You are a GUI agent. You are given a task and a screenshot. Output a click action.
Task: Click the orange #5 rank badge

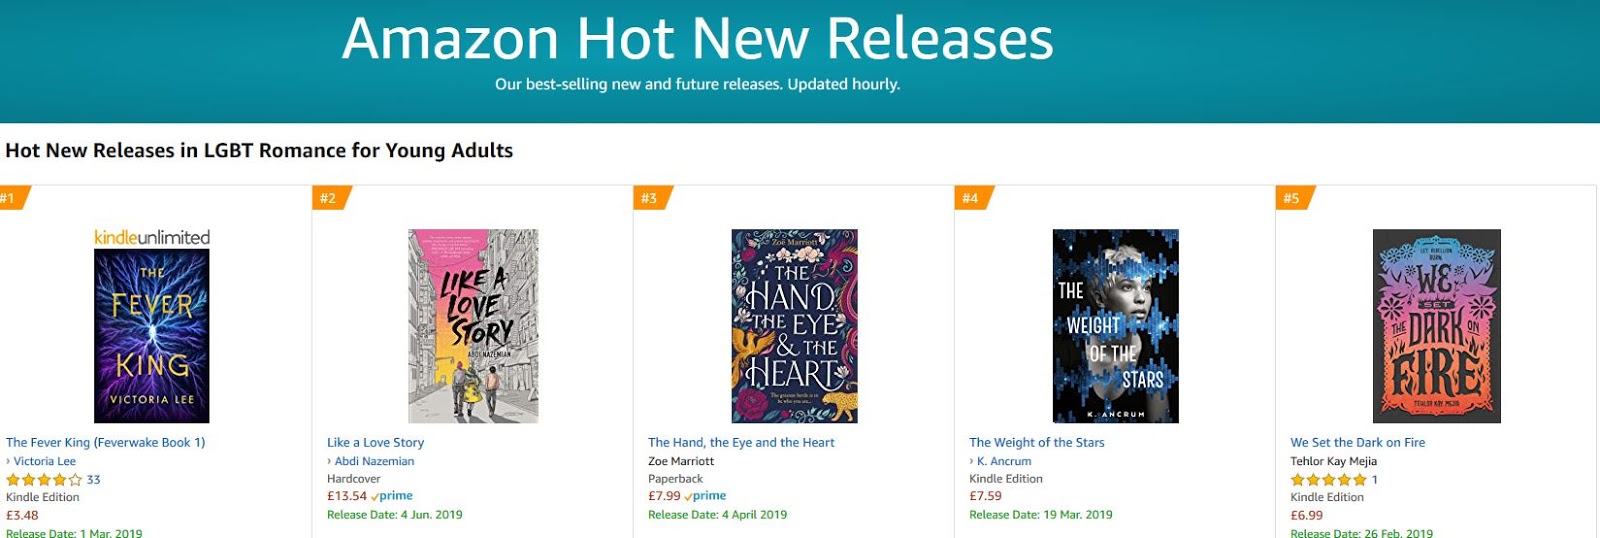coord(1292,198)
